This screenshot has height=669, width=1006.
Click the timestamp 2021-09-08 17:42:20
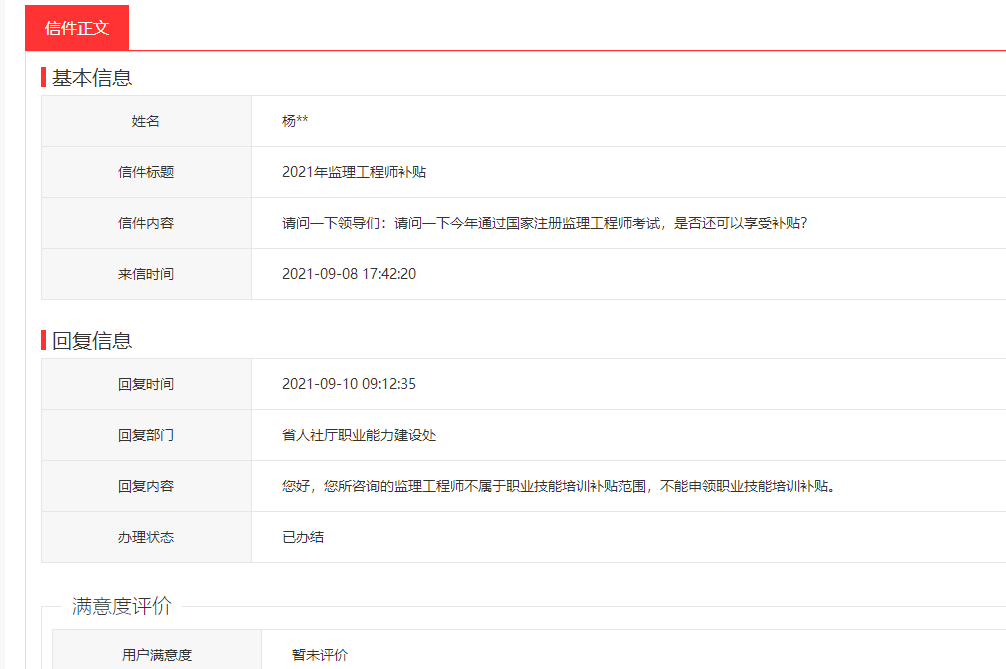pyautogui.click(x=349, y=274)
